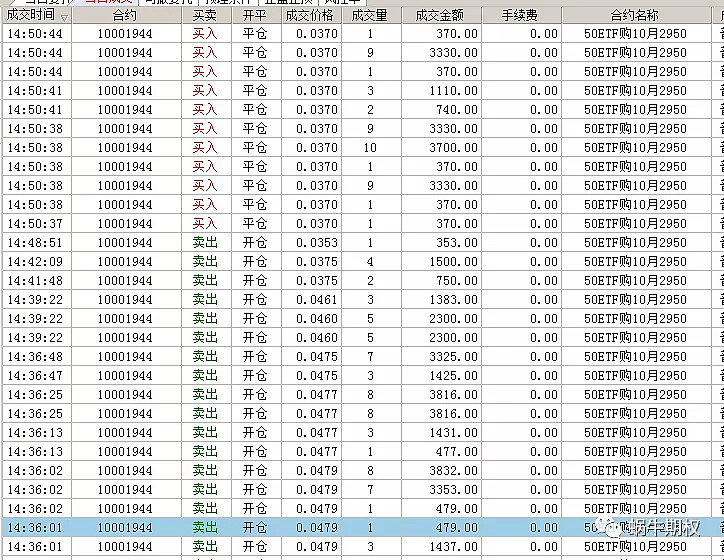Click the amount cell 1425.00
The image size is (724, 560).
453,376
